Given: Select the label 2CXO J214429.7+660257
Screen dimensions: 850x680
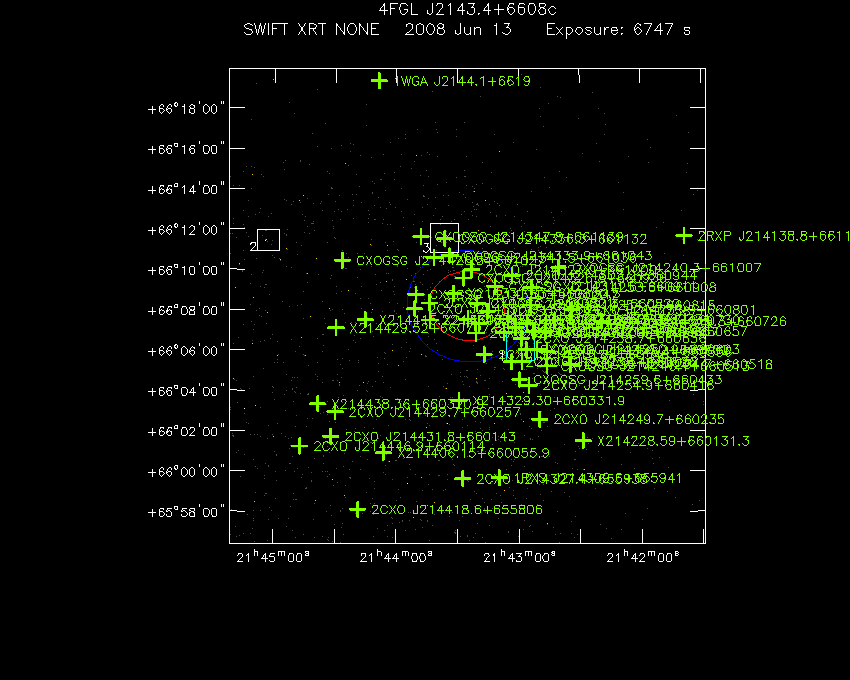Looking at the screenshot, I should (434, 412).
